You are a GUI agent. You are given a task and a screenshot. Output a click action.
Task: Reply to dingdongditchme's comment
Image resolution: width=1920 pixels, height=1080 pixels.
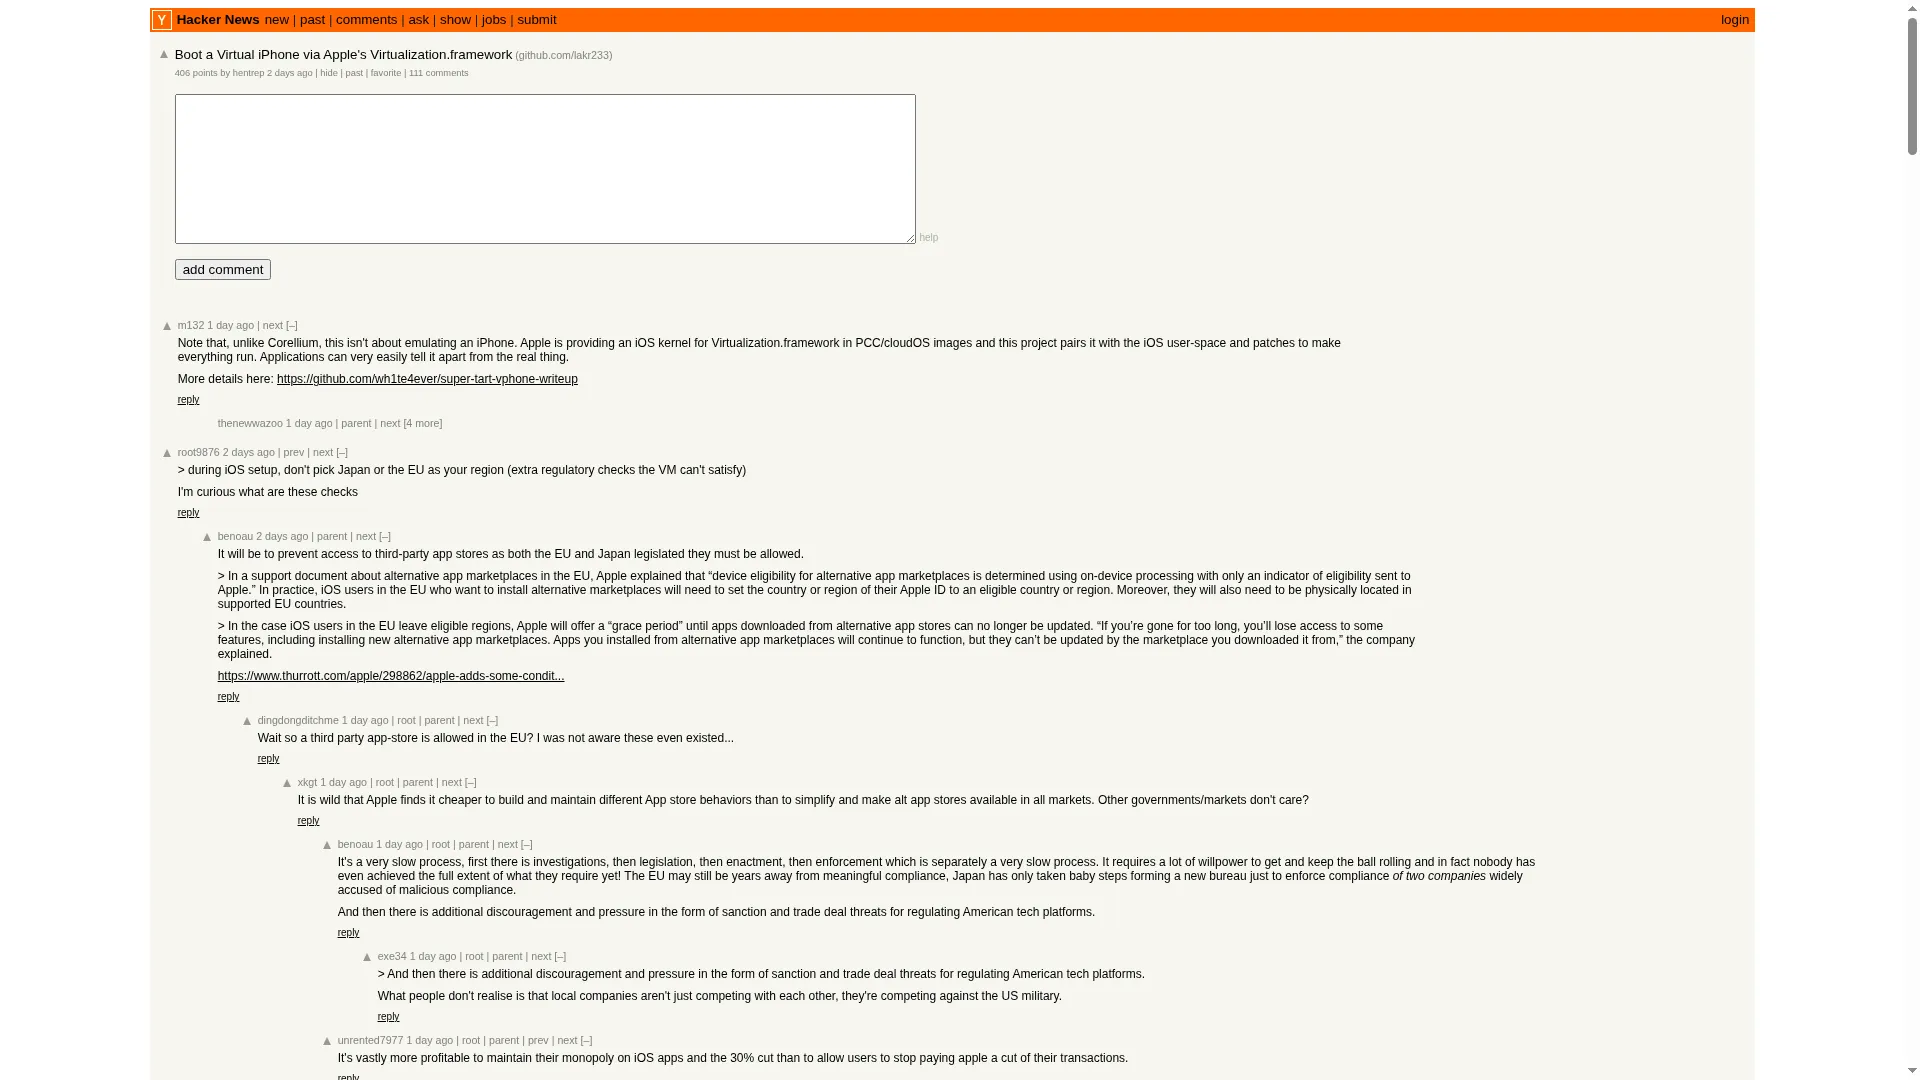pyautogui.click(x=268, y=759)
